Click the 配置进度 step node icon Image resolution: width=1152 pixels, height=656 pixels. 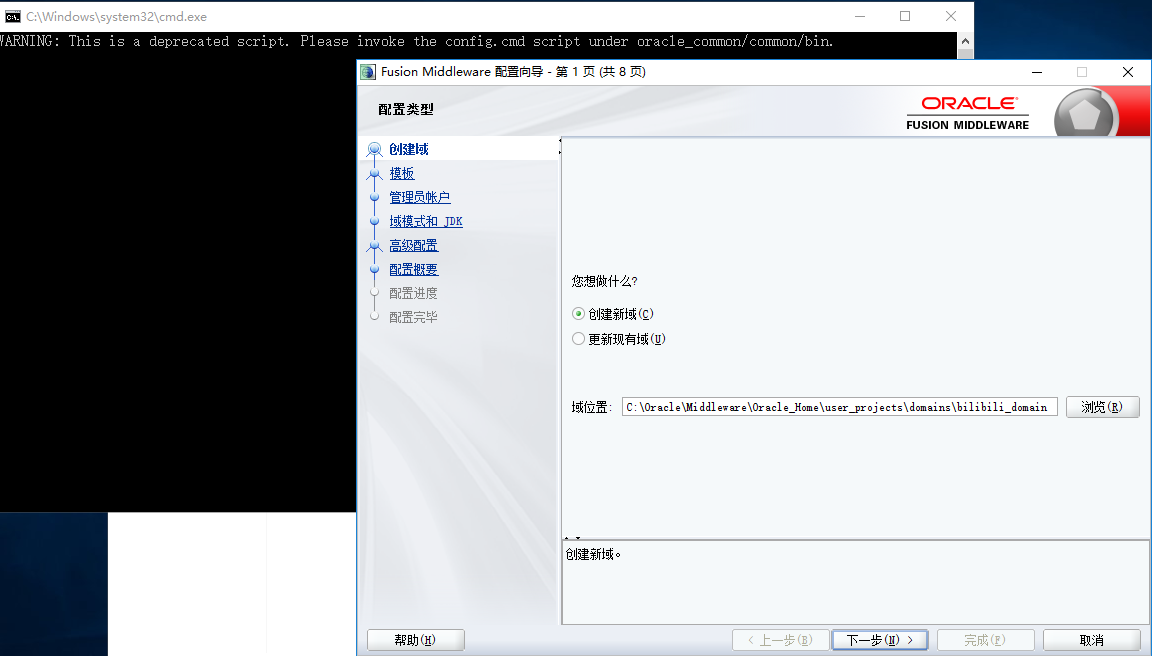pos(375,292)
